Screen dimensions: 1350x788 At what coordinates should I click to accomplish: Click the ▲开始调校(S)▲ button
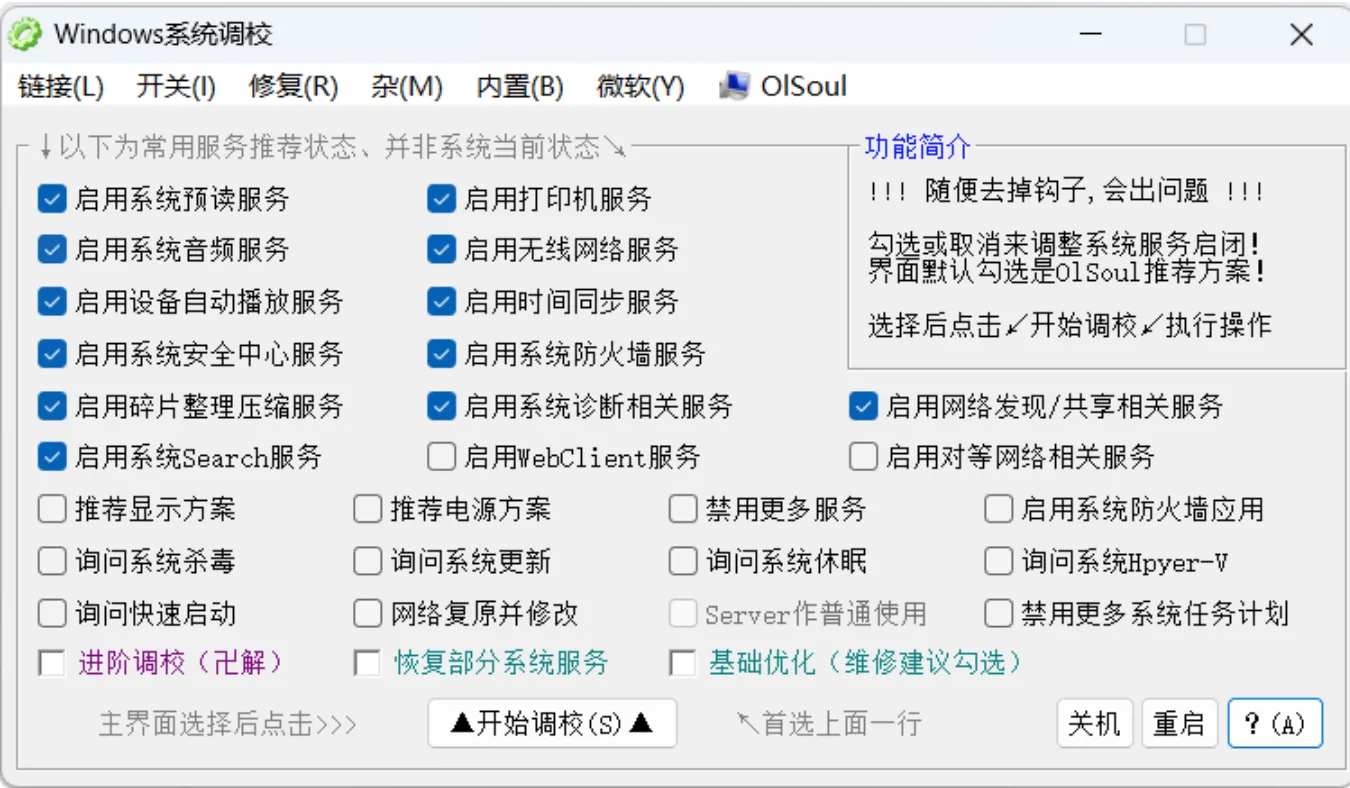(x=551, y=722)
